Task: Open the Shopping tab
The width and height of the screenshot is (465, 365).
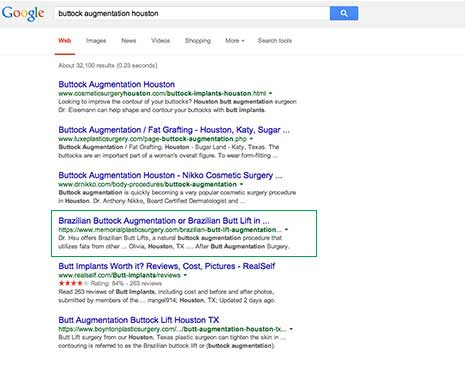Action: click(198, 41)
